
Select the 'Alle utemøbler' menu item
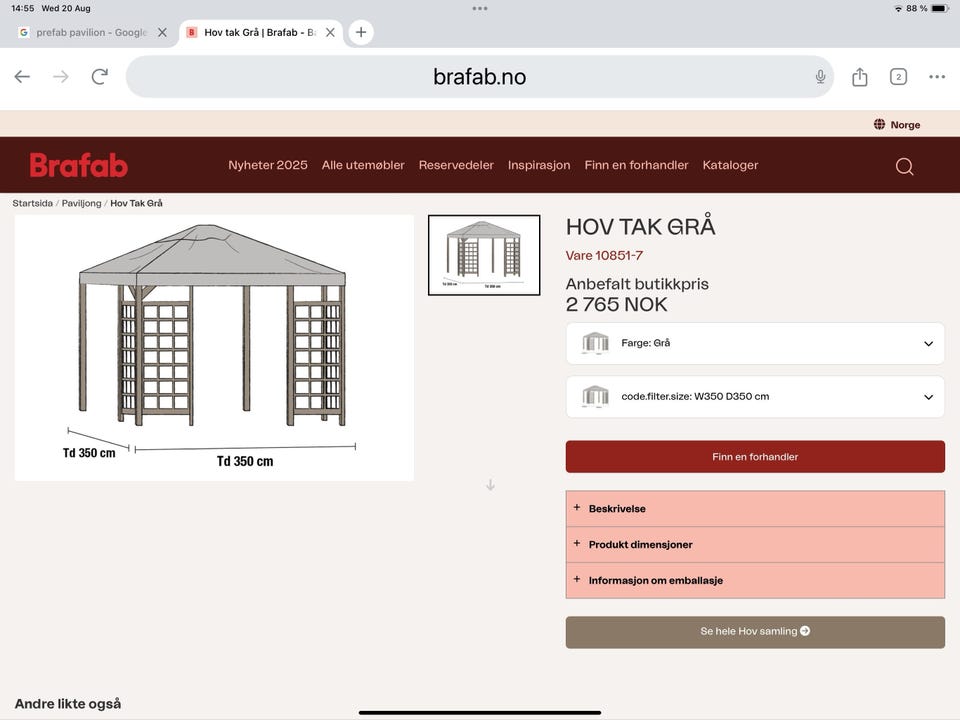pyautogui.click(x=362, y=165)
